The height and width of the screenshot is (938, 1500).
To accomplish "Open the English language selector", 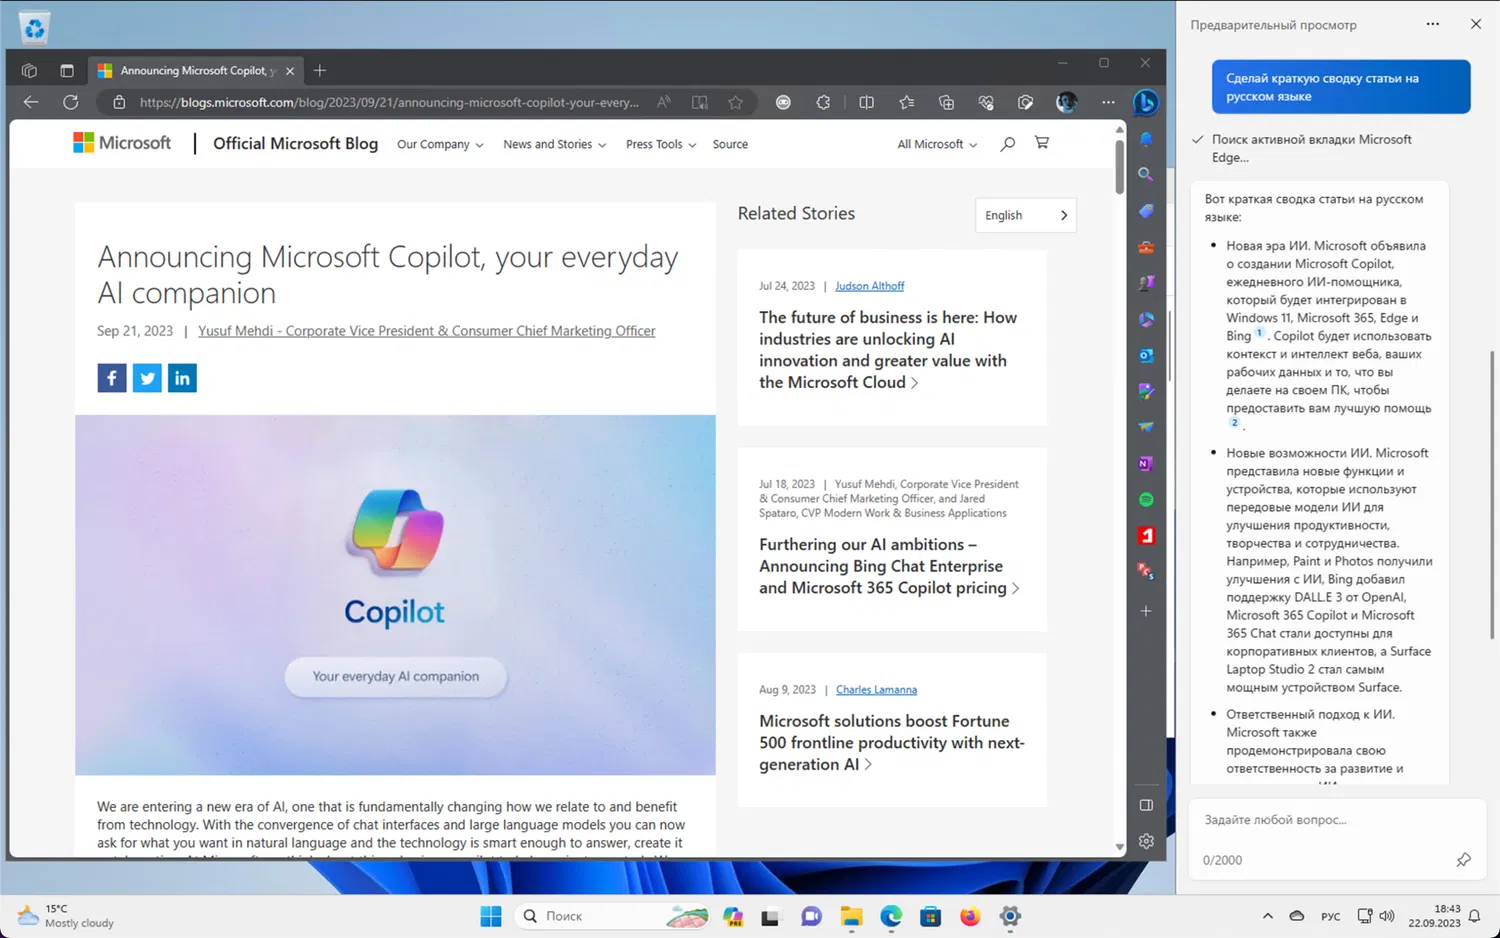I will 1025,215.
